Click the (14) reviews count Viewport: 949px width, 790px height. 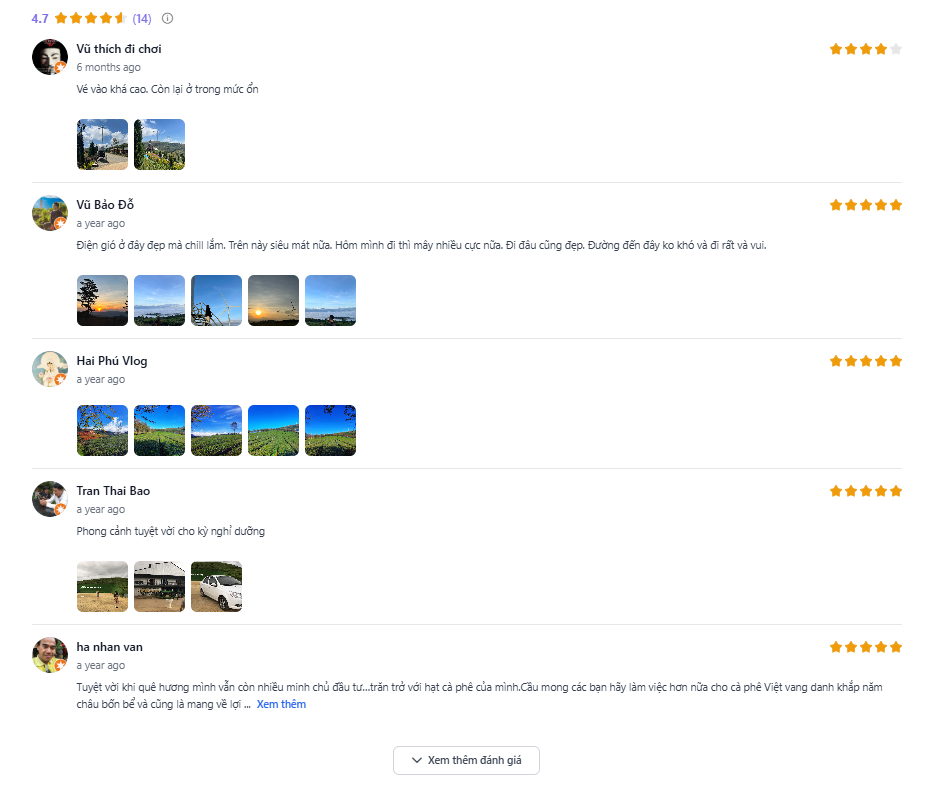point(142,18)
